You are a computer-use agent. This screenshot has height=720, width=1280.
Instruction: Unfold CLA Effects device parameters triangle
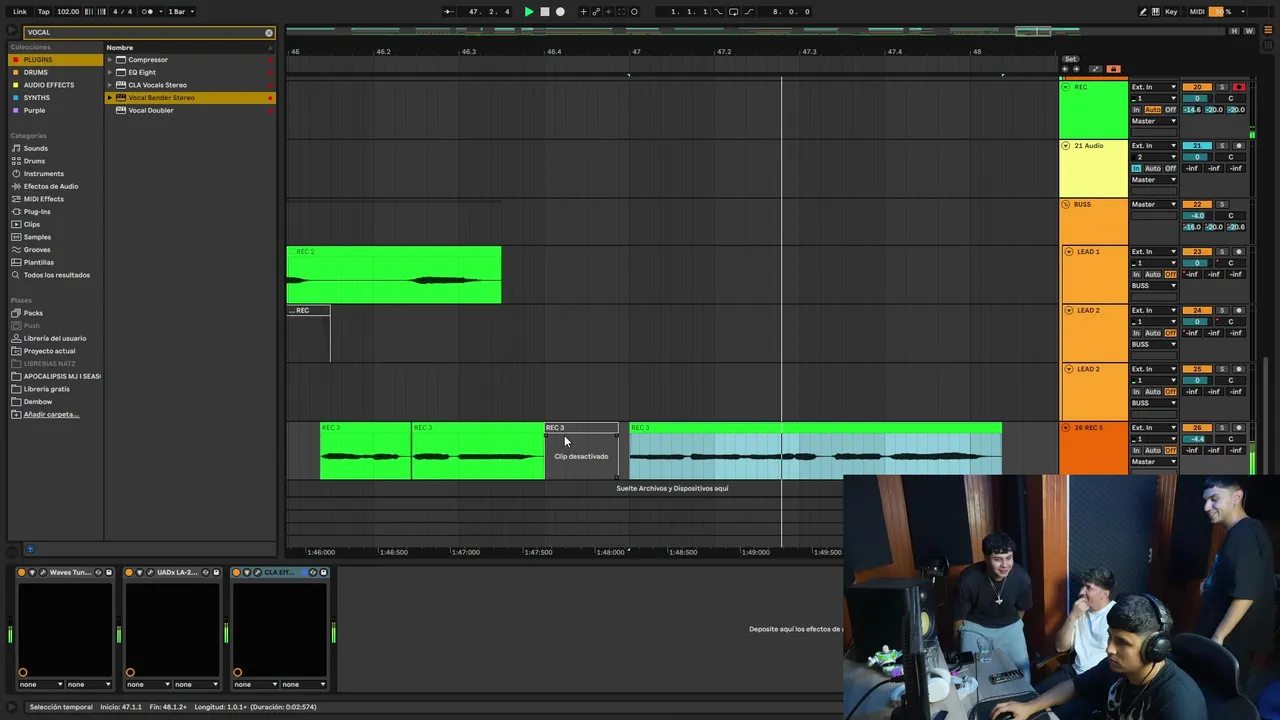point(247,572)
